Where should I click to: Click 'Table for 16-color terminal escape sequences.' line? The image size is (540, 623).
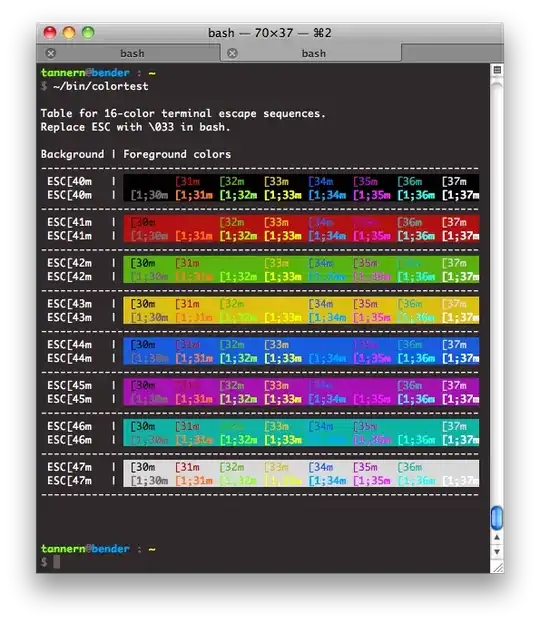coord(183,113)
